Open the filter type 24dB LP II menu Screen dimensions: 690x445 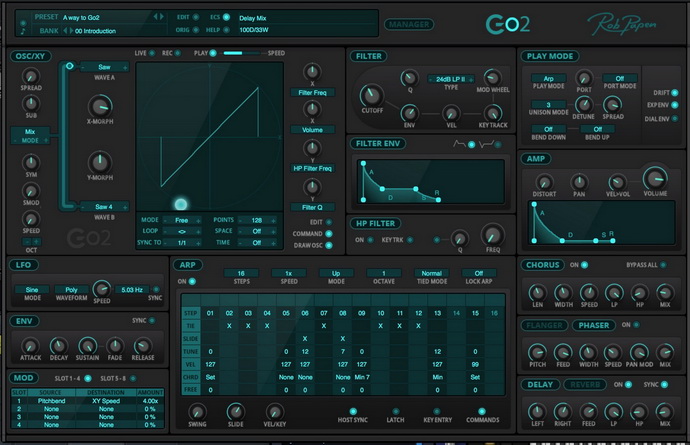pos(451,79)
